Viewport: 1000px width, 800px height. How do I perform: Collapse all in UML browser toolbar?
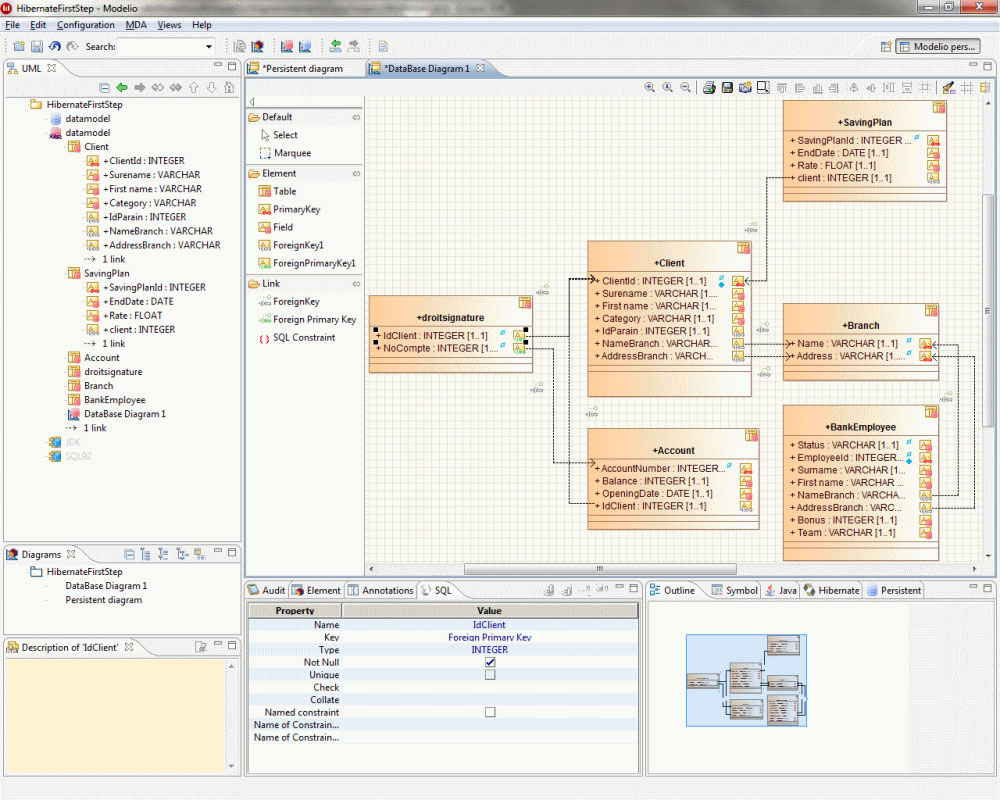coord(104,87)
